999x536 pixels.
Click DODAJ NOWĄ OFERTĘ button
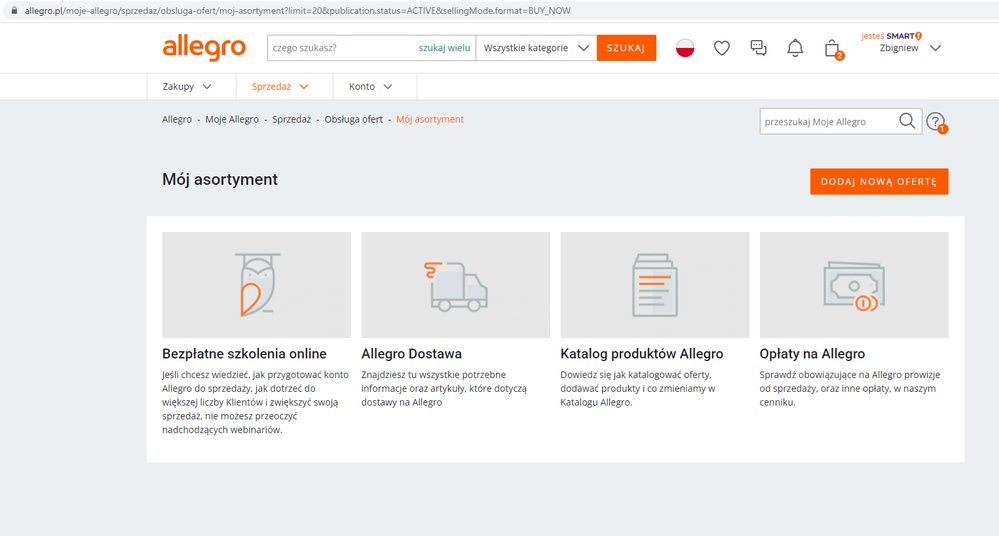879,182
